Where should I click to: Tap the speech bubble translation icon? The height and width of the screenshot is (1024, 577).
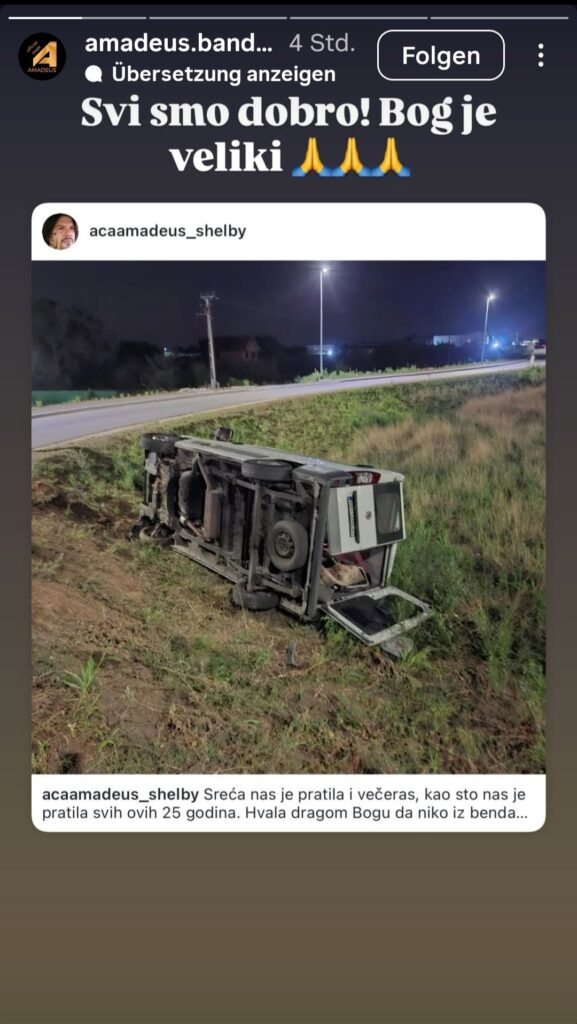tap(94, 74)
